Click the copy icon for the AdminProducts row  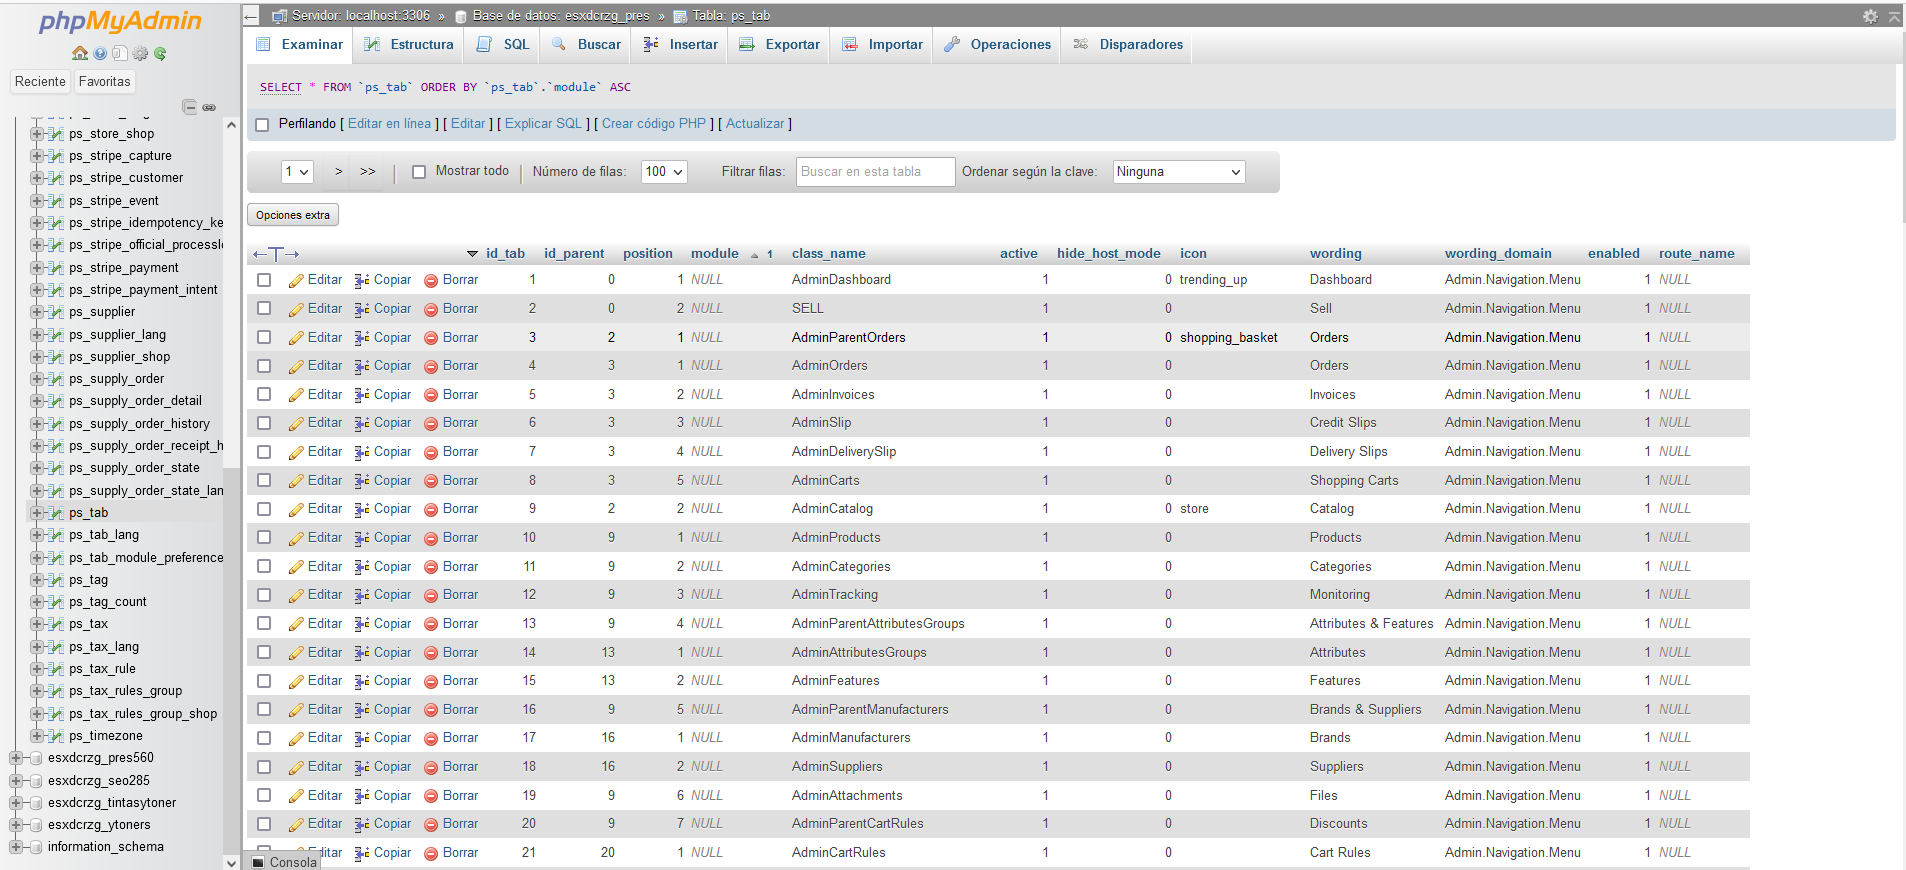click(362, 538)
